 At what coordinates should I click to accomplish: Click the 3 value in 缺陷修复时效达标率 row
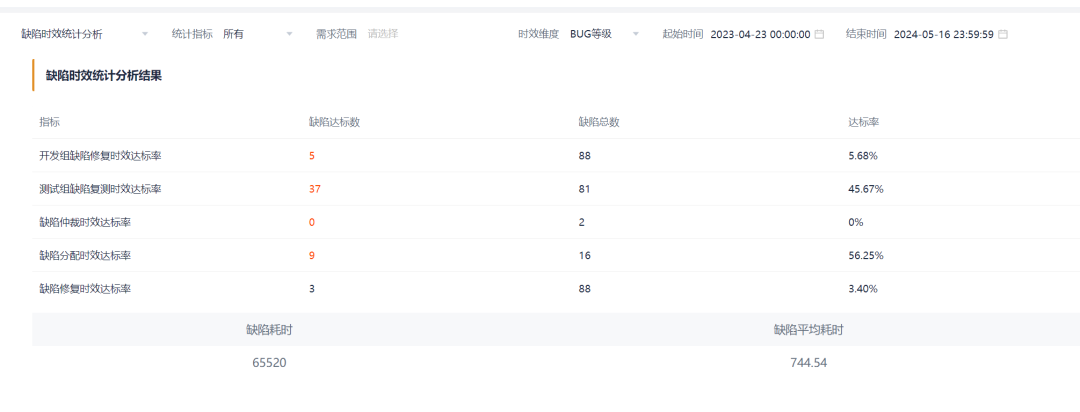[x=312, y=289]
